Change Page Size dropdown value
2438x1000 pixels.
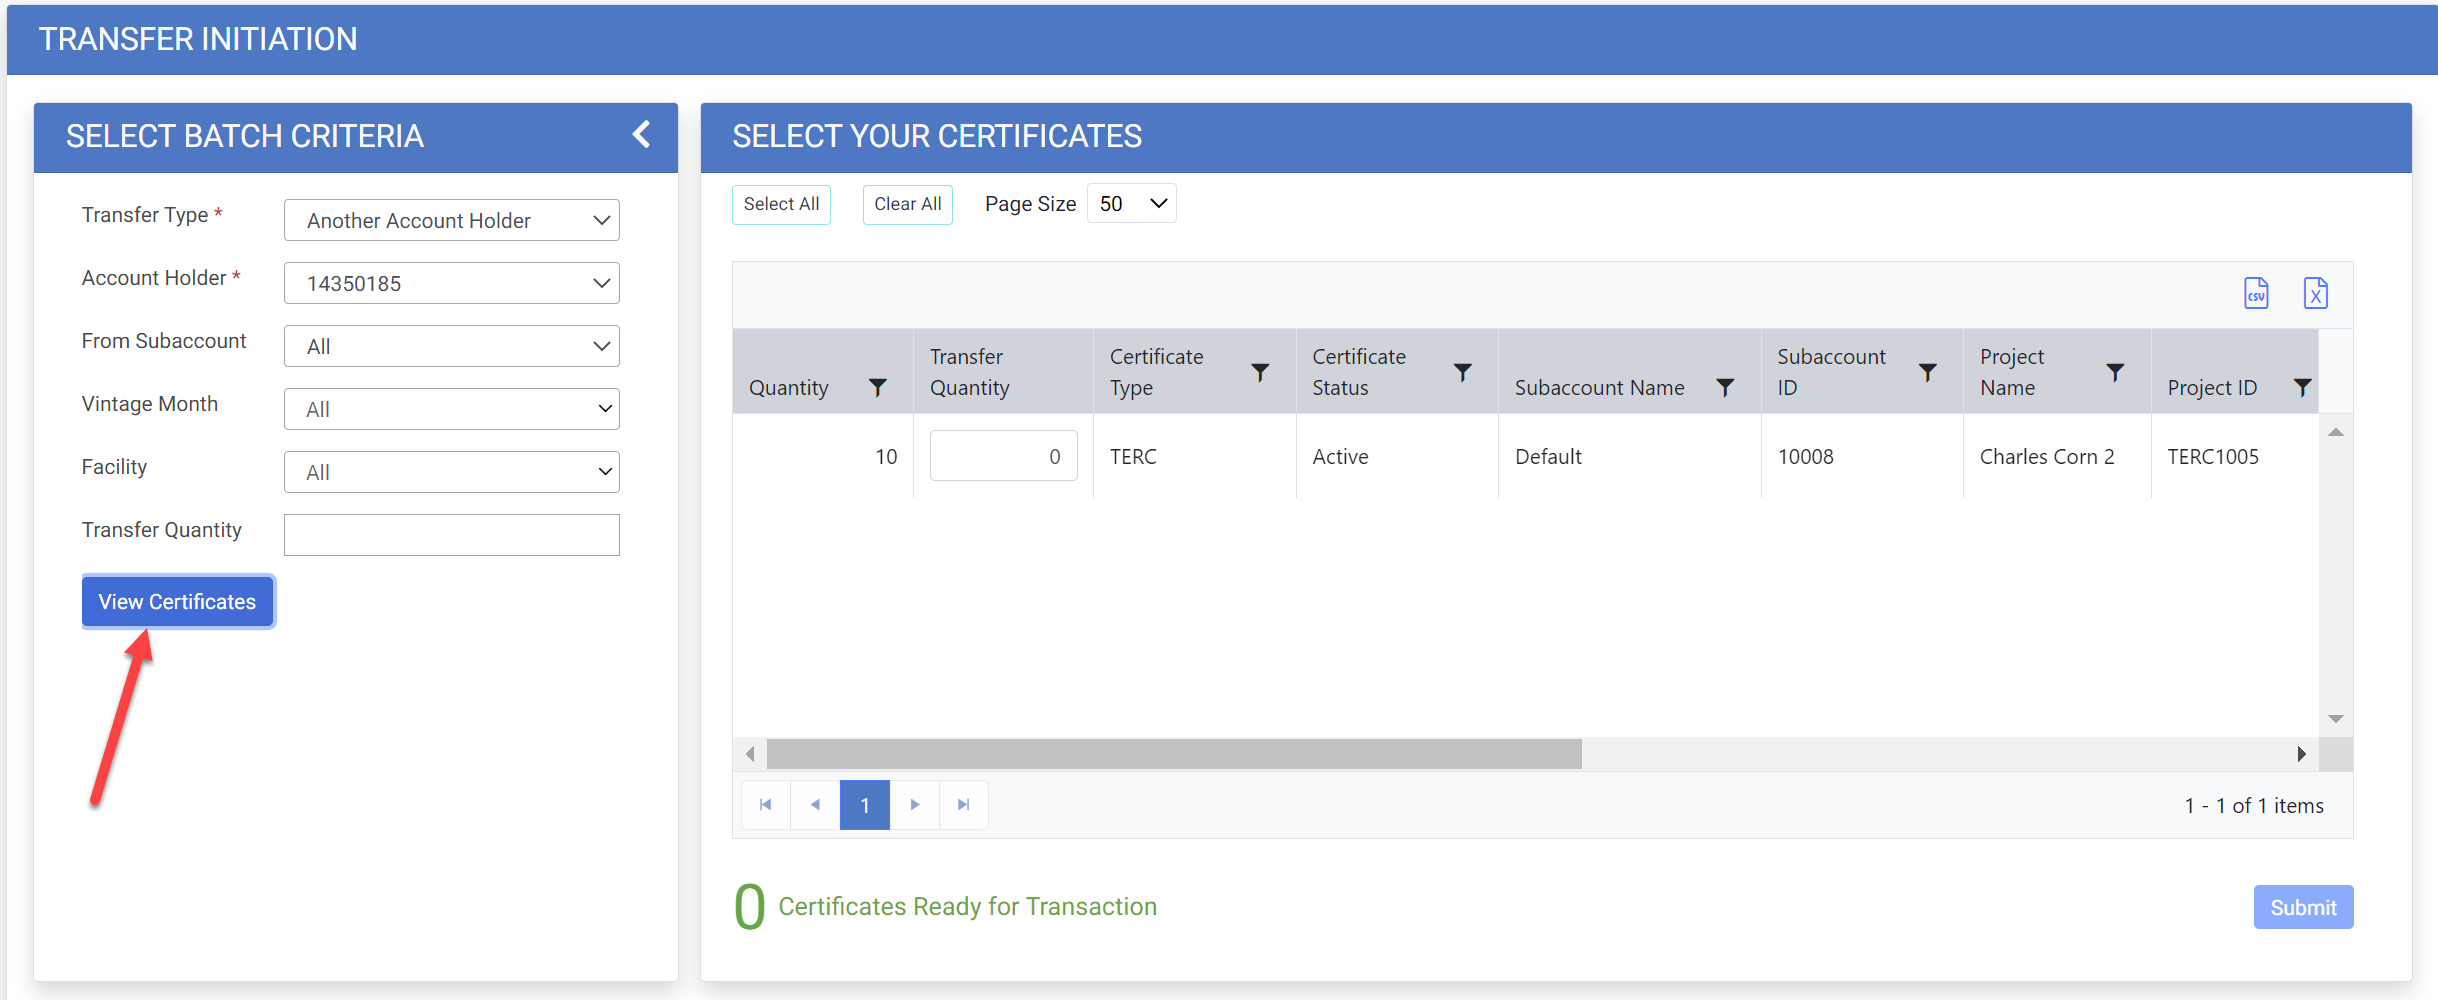click(1131, 204)
